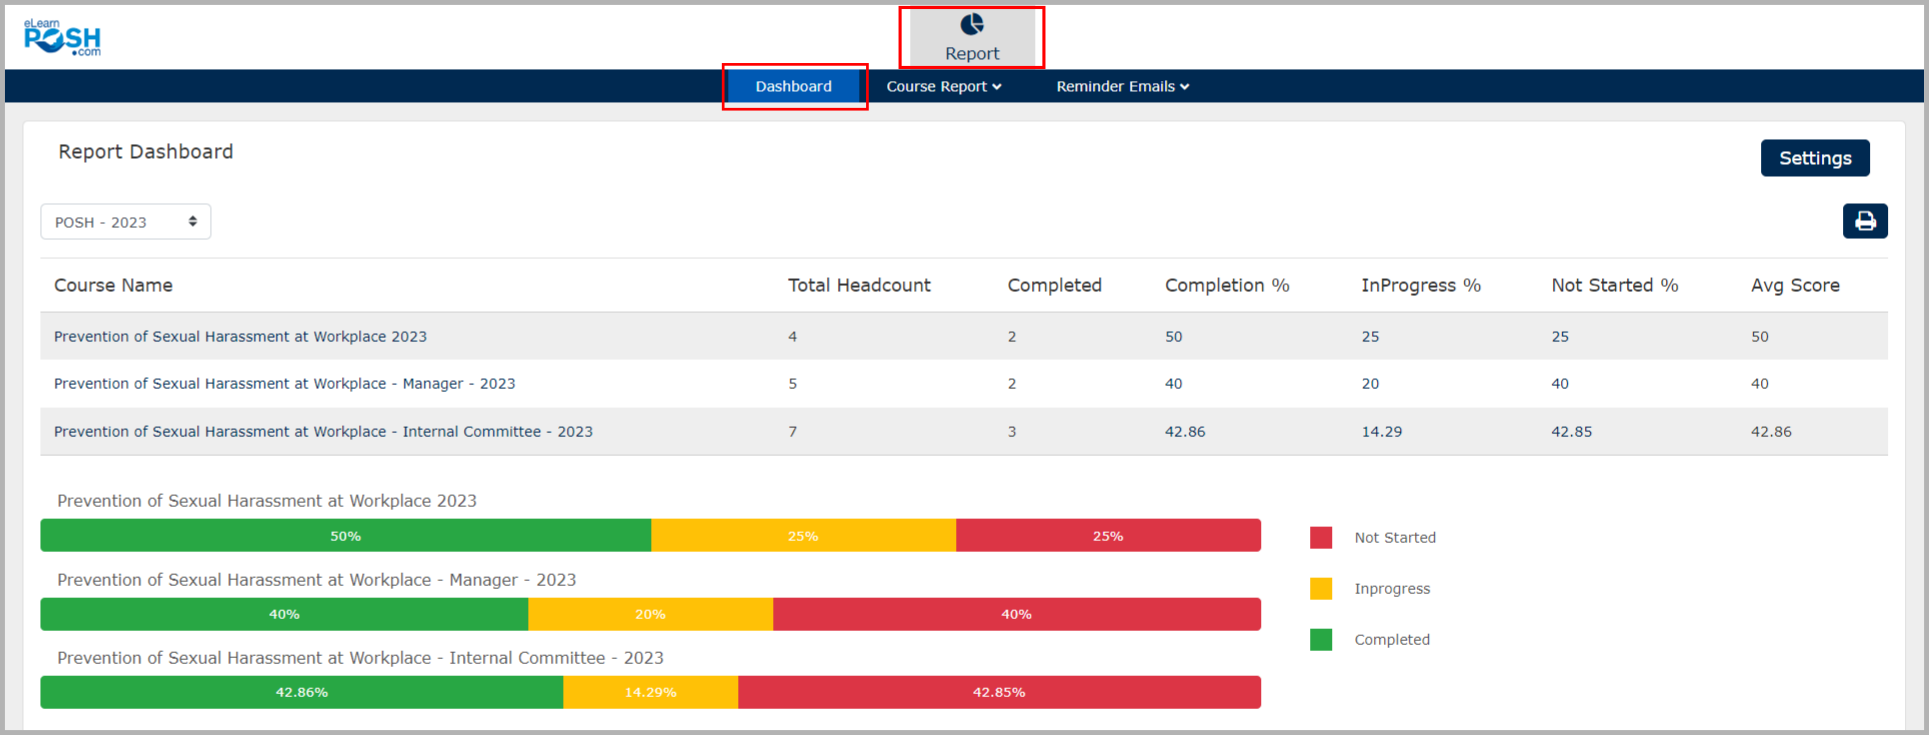Select the Dashboard tab
This screenshot has width=1929, height=735.
pyautogui.click(x=793, y=87)
